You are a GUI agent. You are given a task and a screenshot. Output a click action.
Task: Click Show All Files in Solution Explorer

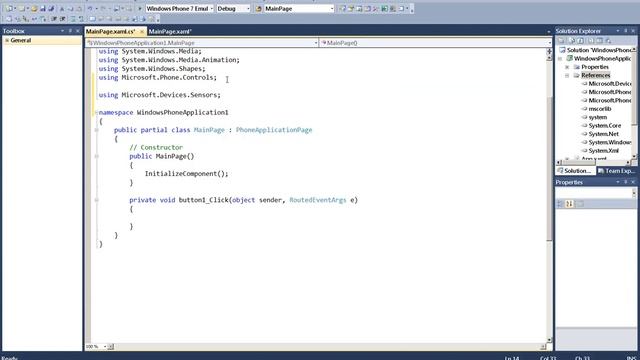click(x=571, y=41)
